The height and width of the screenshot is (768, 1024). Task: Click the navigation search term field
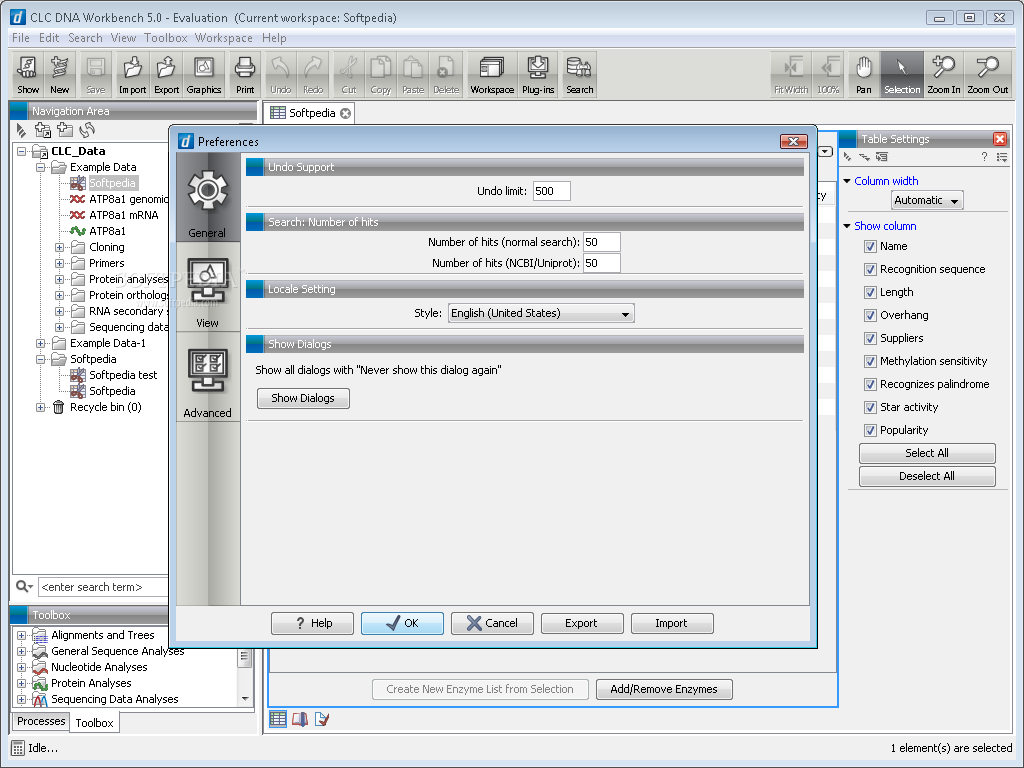click(x=103, y=586)
